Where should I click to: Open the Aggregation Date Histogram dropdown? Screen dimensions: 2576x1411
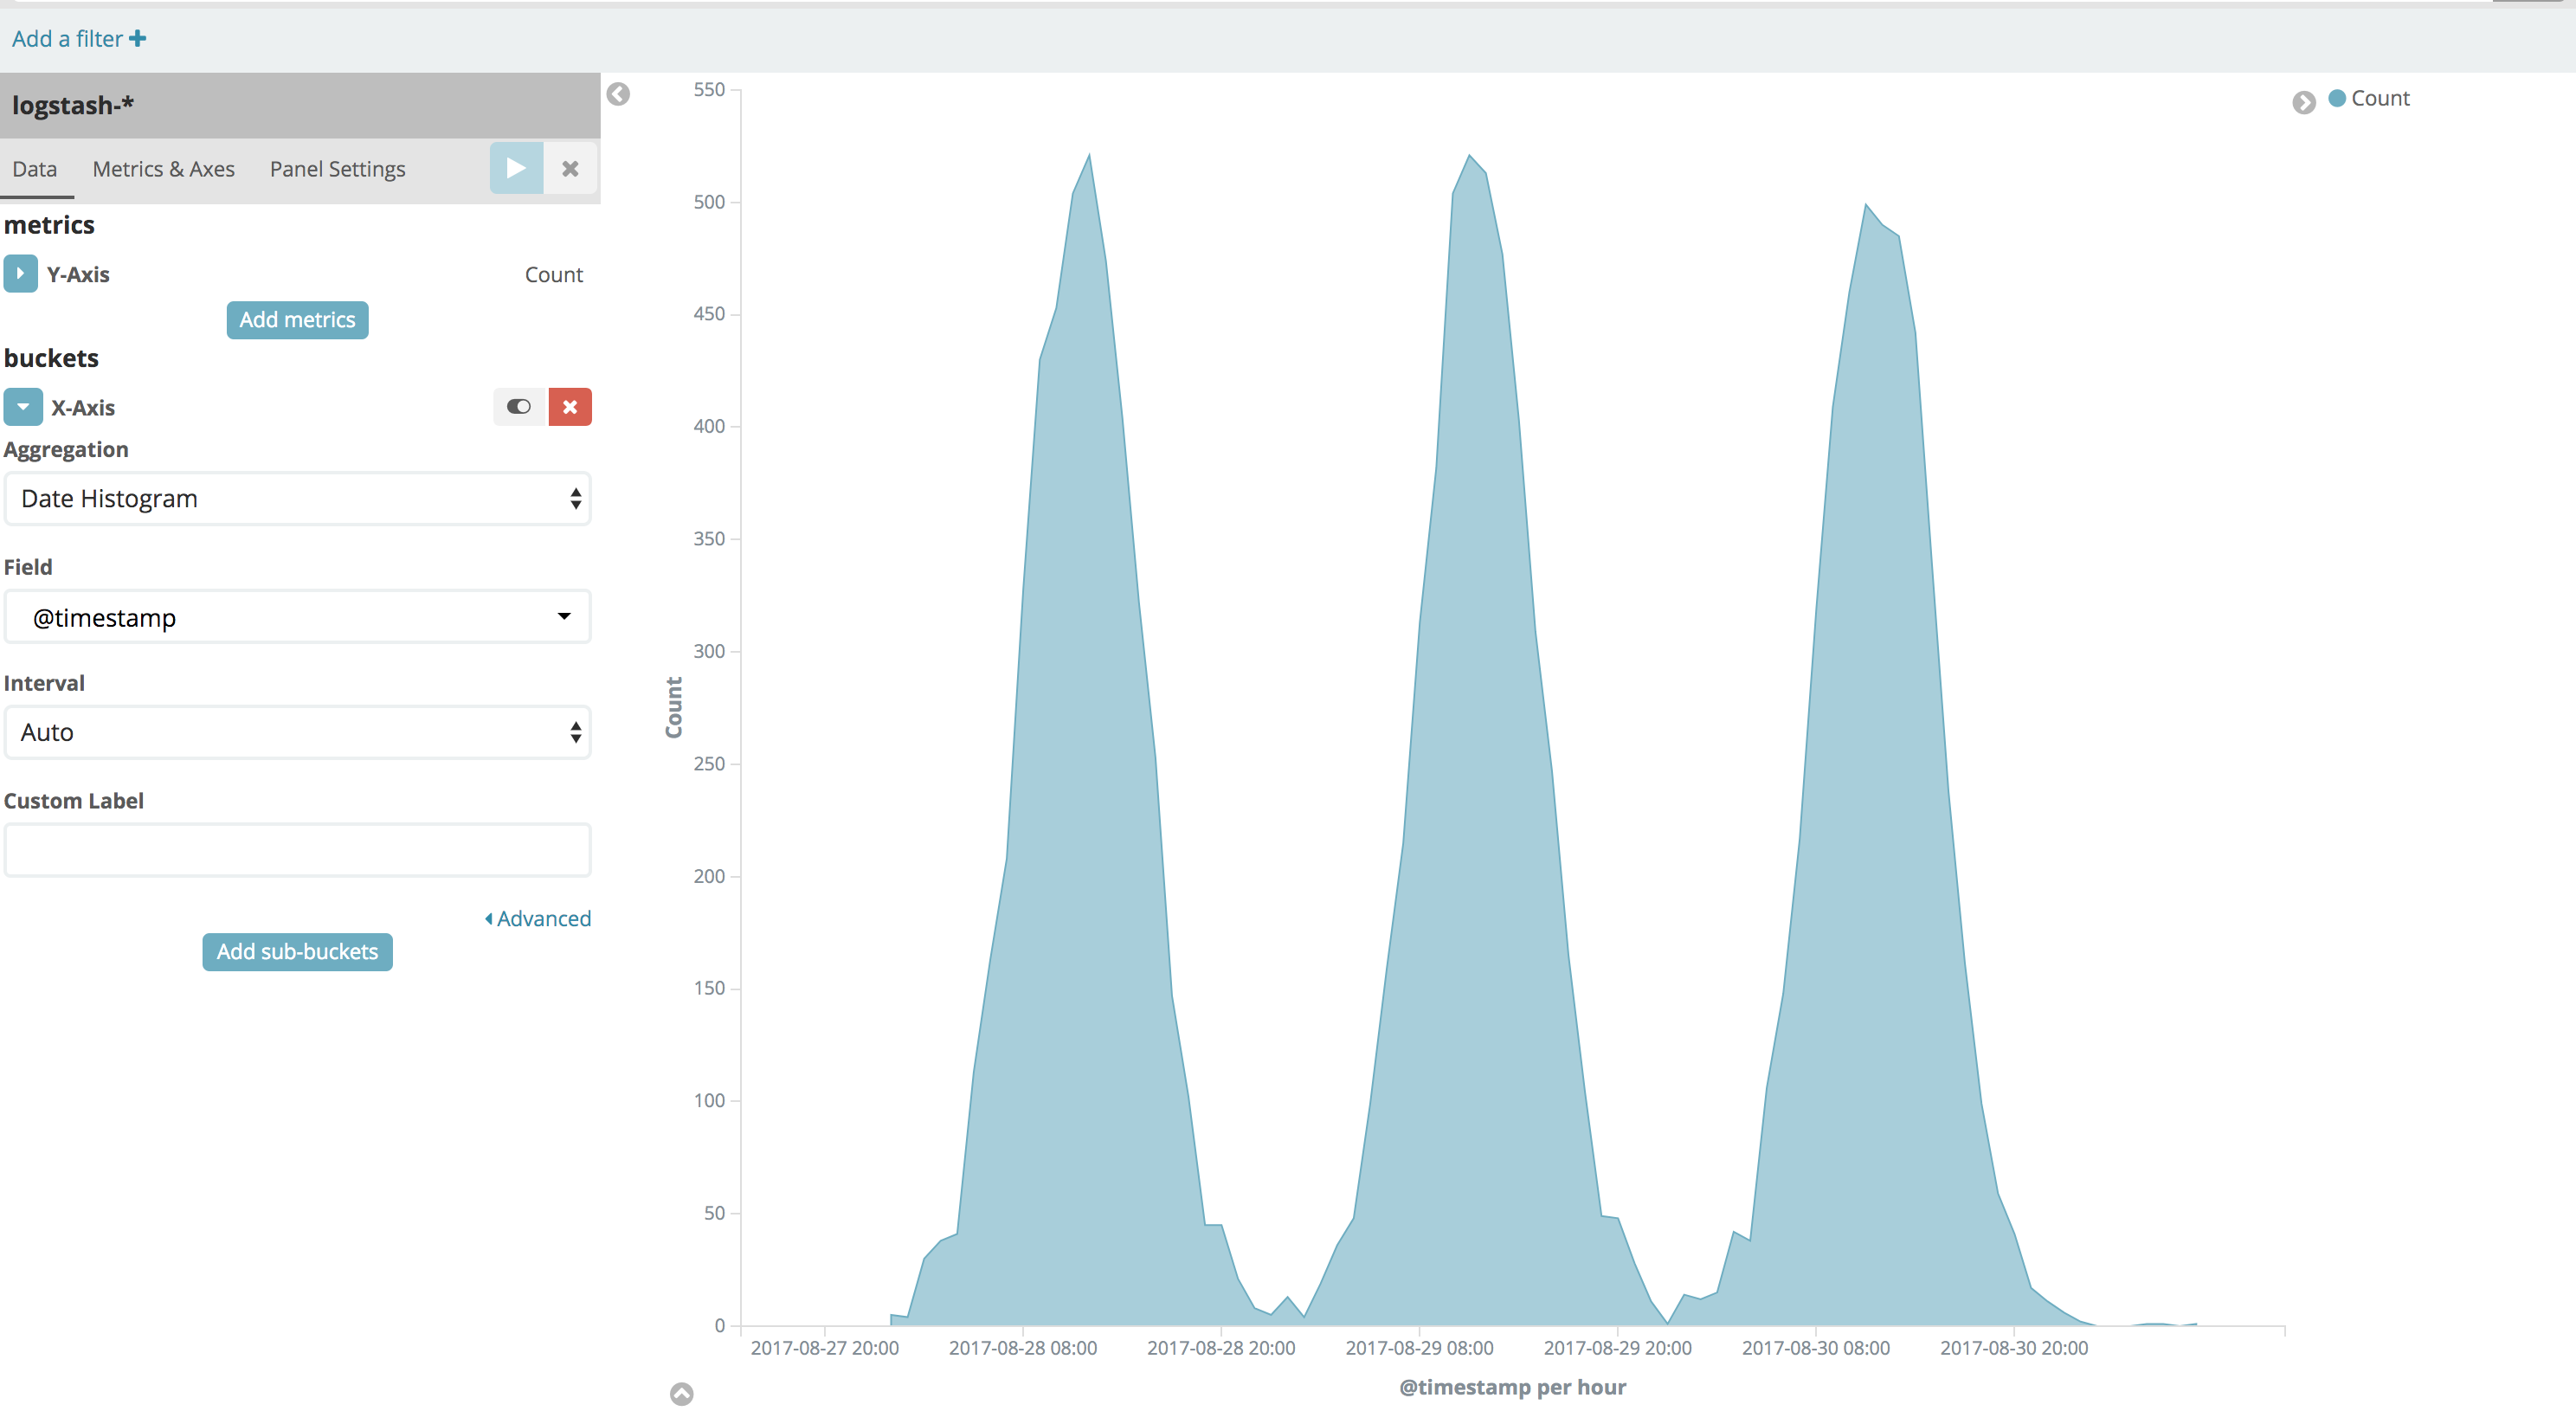click(x=297, y=498)
